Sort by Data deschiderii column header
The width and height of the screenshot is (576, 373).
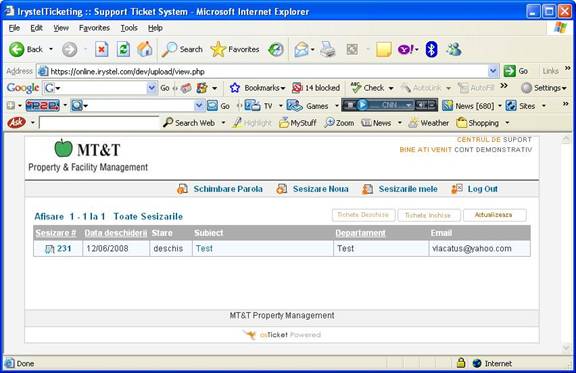coord(116,233)
